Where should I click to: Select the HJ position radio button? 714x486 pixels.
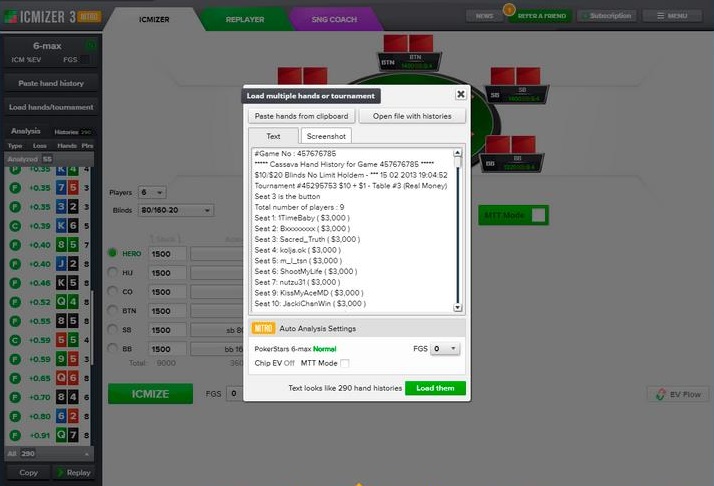point(112,272)
